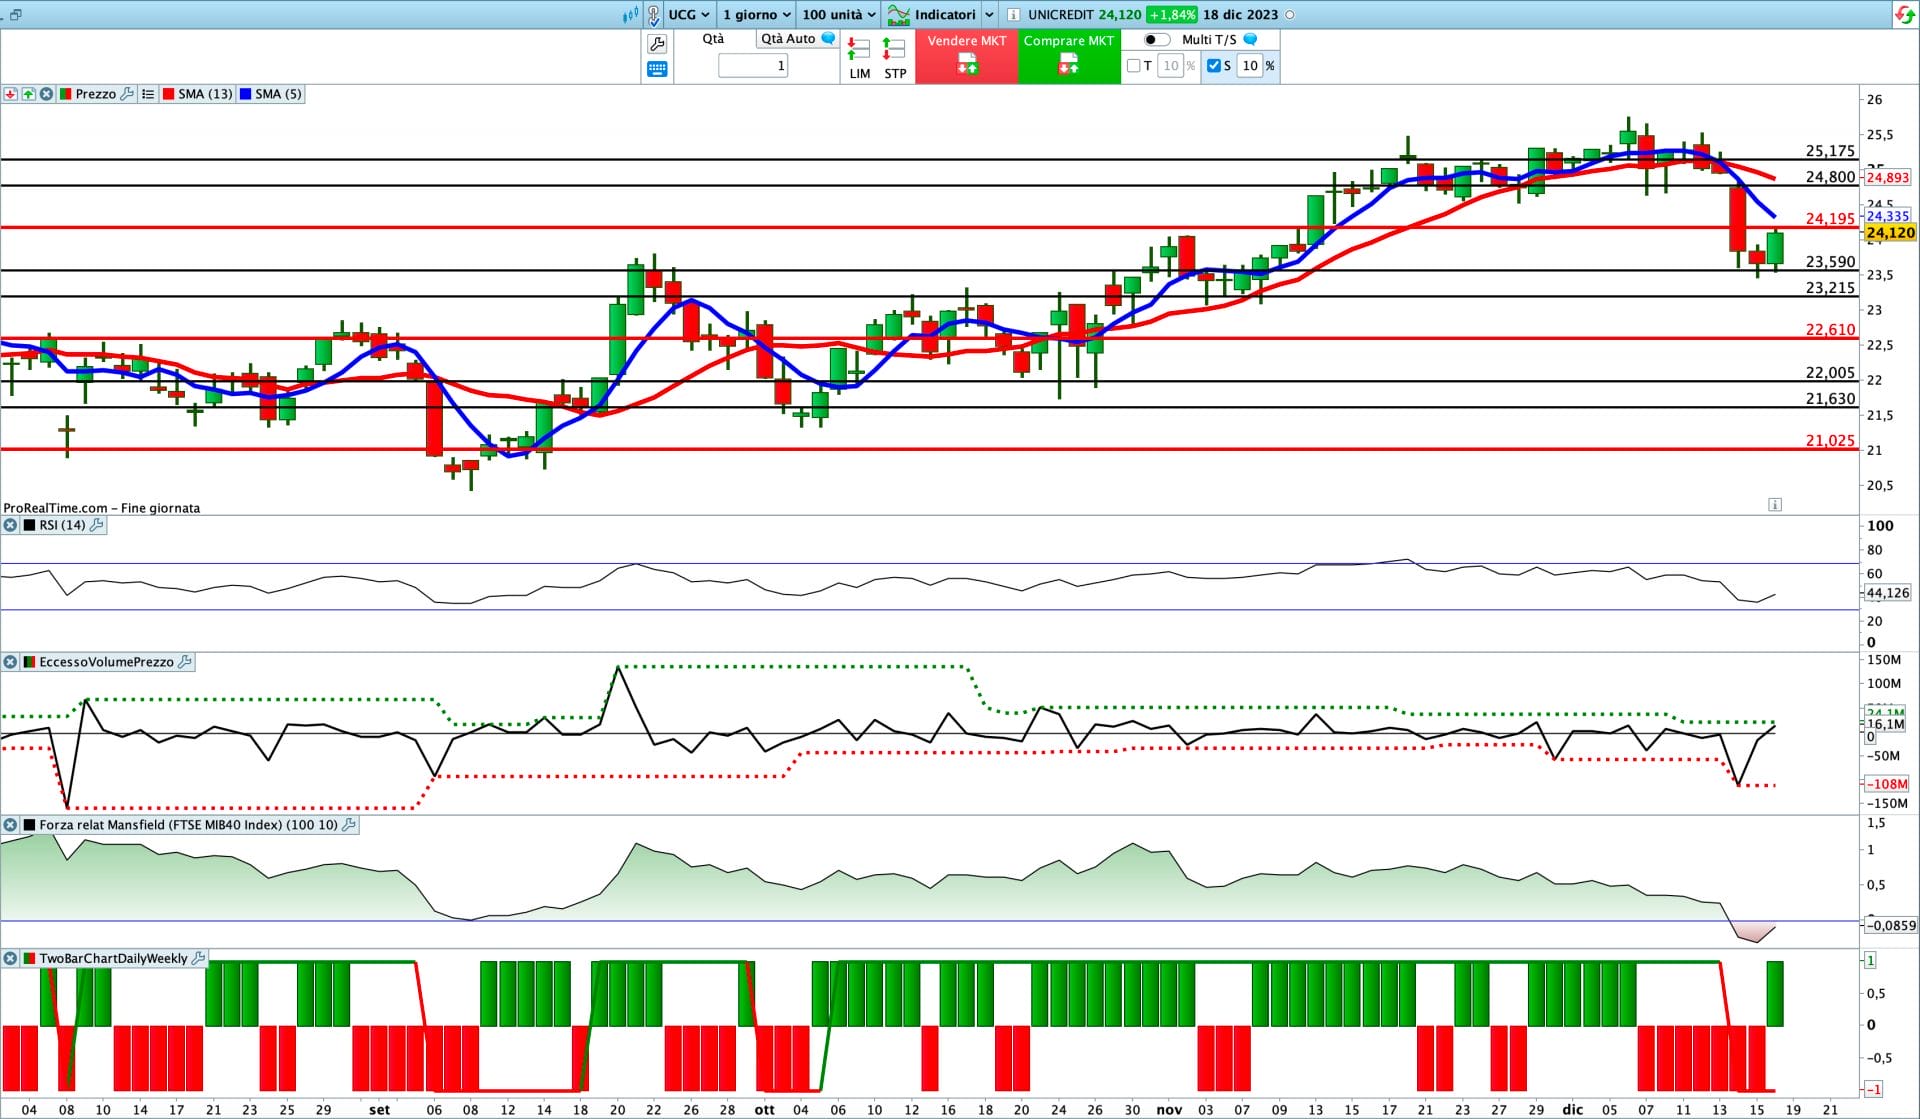
Task: Click the STP stop order icon
Action: pyautogui.click(x=895, y=58)
